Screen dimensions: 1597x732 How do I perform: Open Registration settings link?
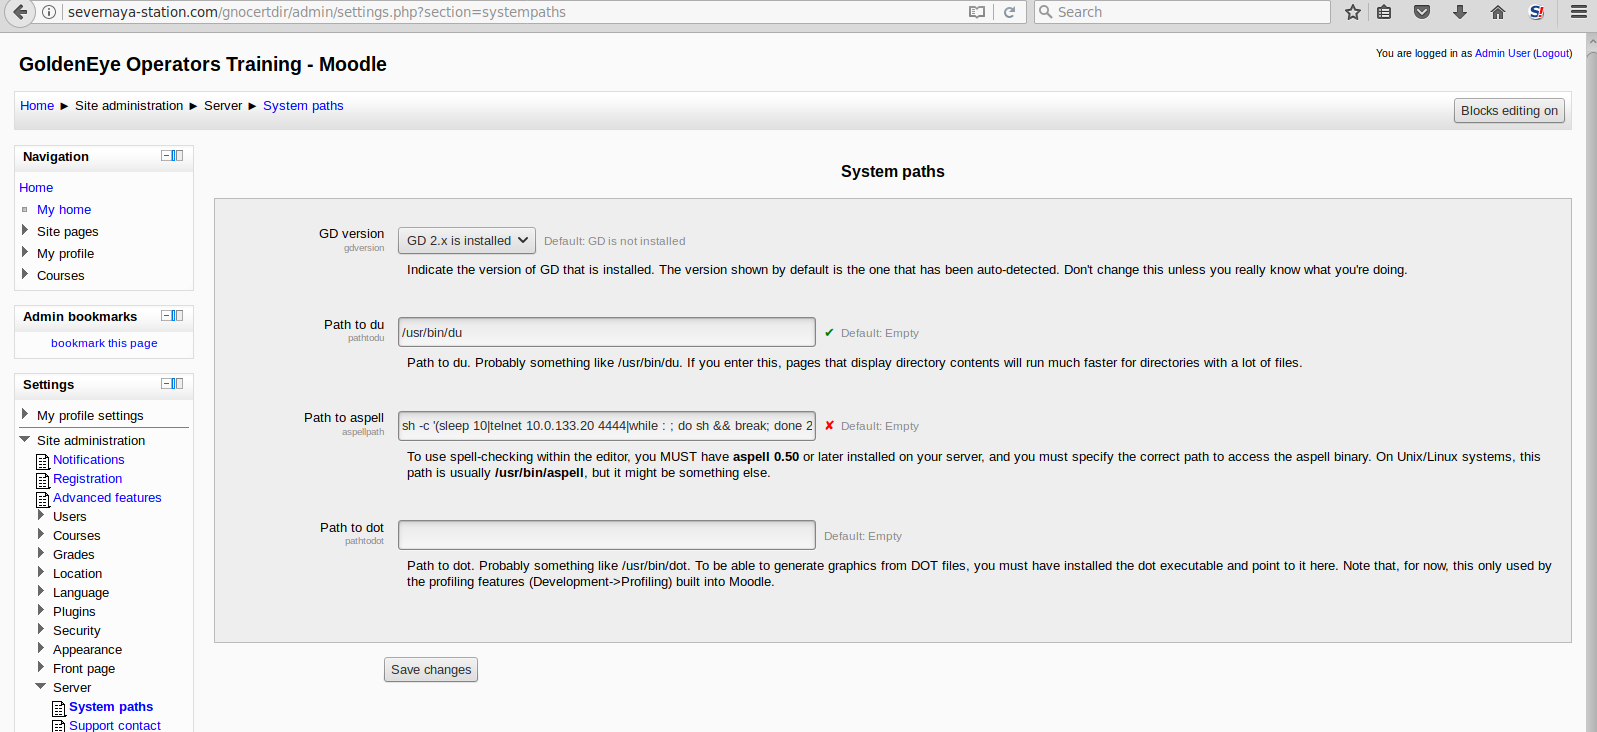pyautogui.click(x=88, y=479)
